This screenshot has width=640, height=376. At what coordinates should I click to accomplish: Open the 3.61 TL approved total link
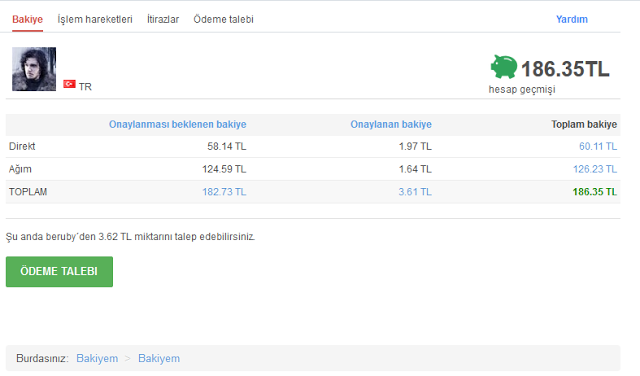(415, 192)
